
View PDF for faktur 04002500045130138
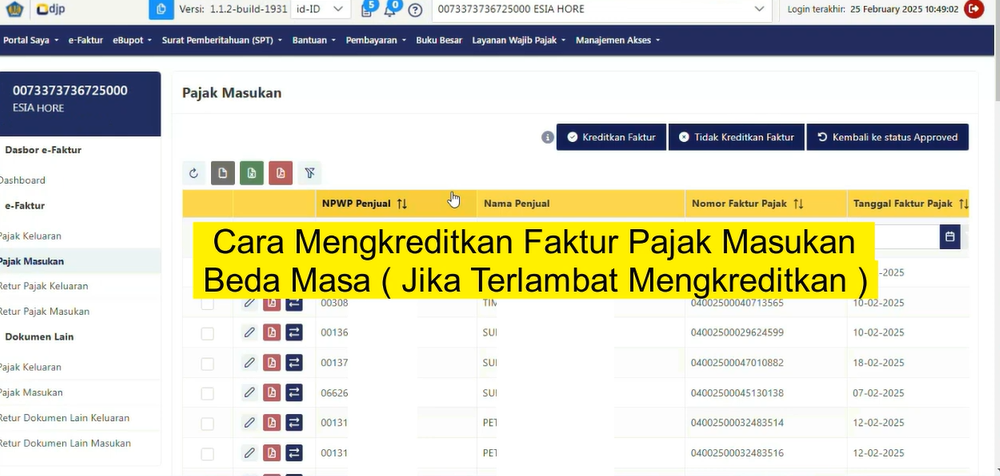pos(272,393)
